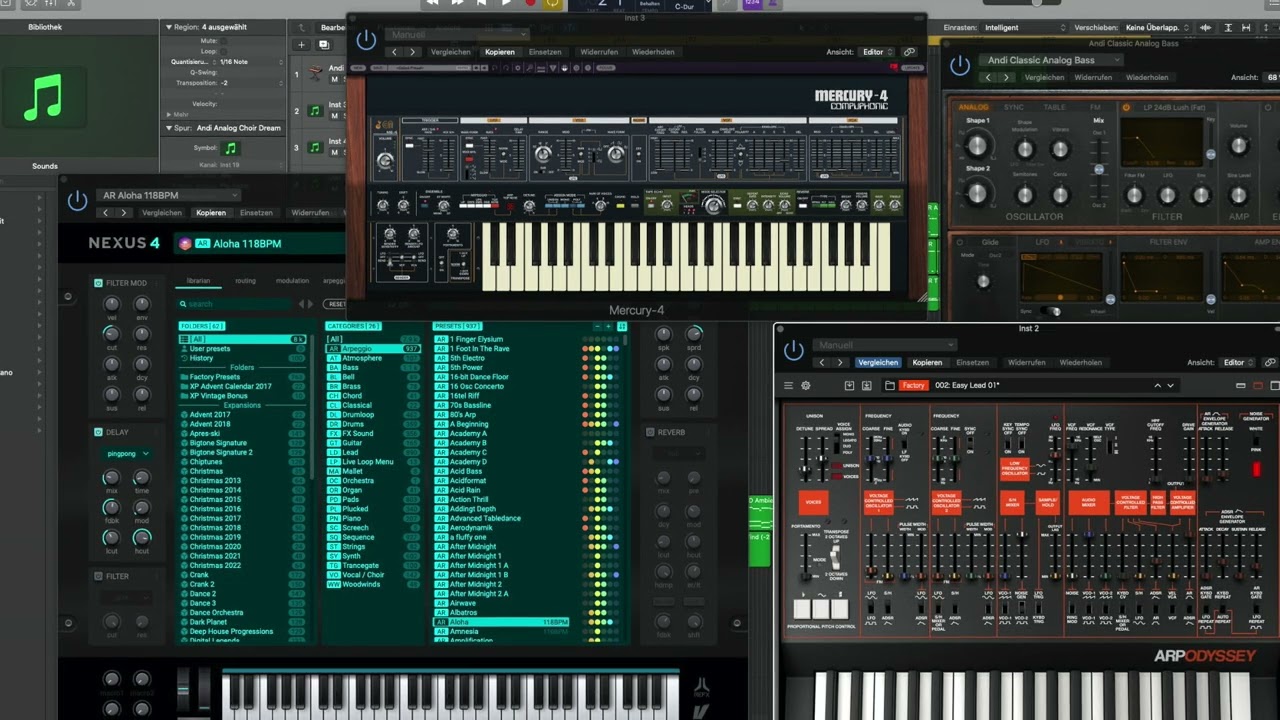
Task: Toggle power button of Nexus 4 plugin window
Action: point(78,201)
